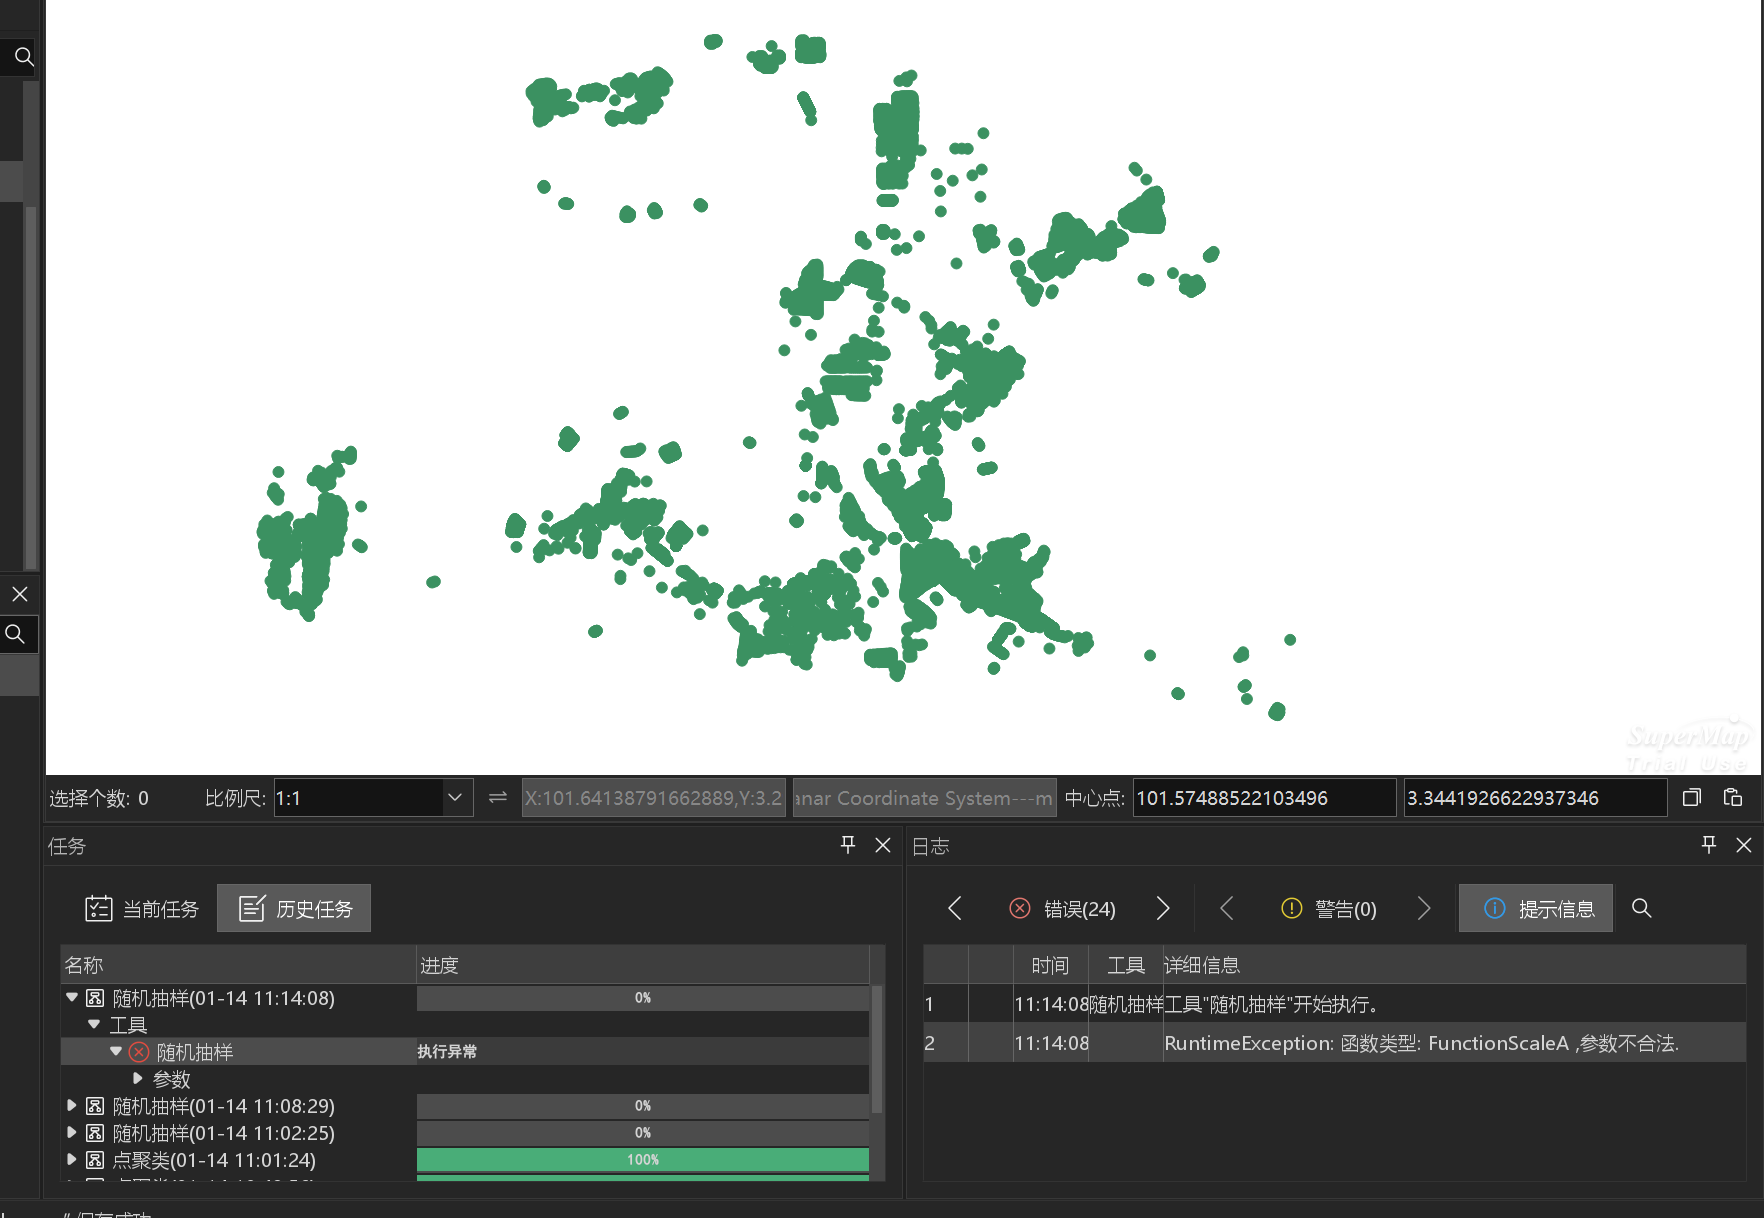Go to previous error arrow
Image resolution: width=1764 pixels, height=1218 pixels.
[x=955, y=908]
